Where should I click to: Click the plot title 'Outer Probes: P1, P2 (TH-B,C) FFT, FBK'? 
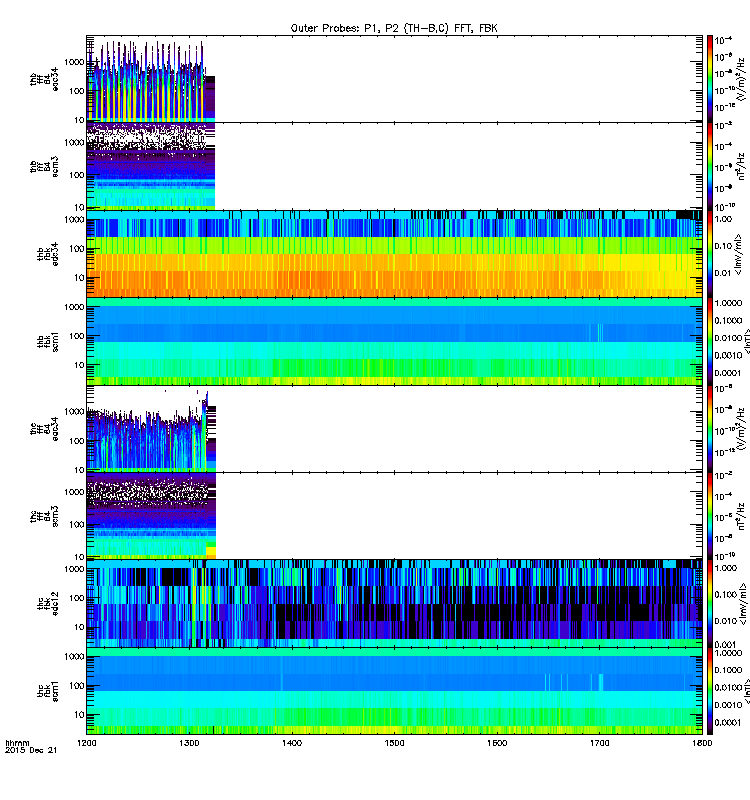[x=394, y=29]
